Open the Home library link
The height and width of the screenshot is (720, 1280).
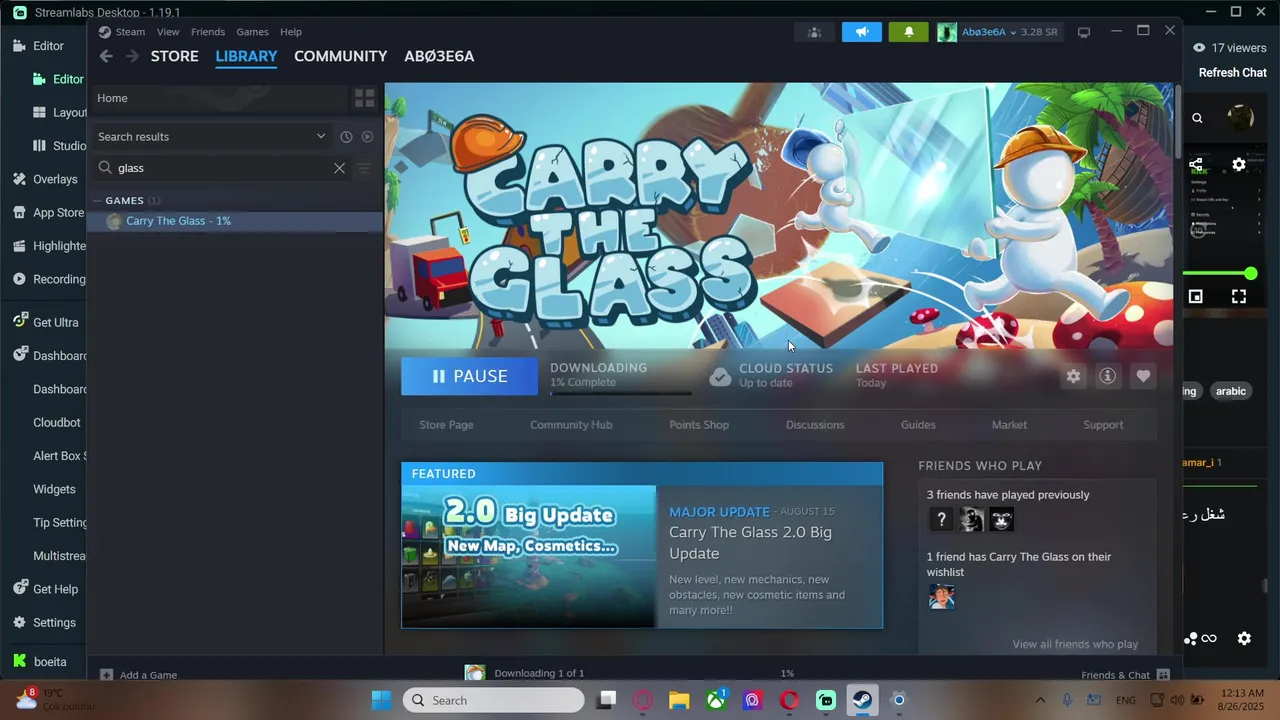pyautogui.click(x=112, y=98)
